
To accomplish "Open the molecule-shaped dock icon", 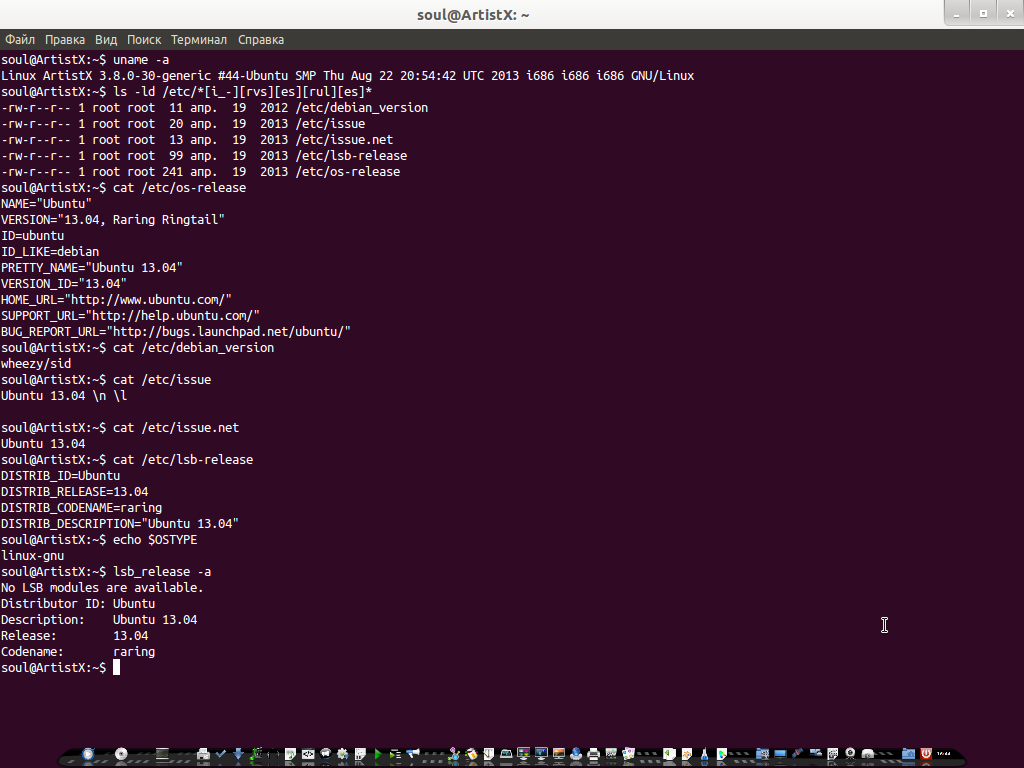I will pyautogui.click(x=454, y=754).
